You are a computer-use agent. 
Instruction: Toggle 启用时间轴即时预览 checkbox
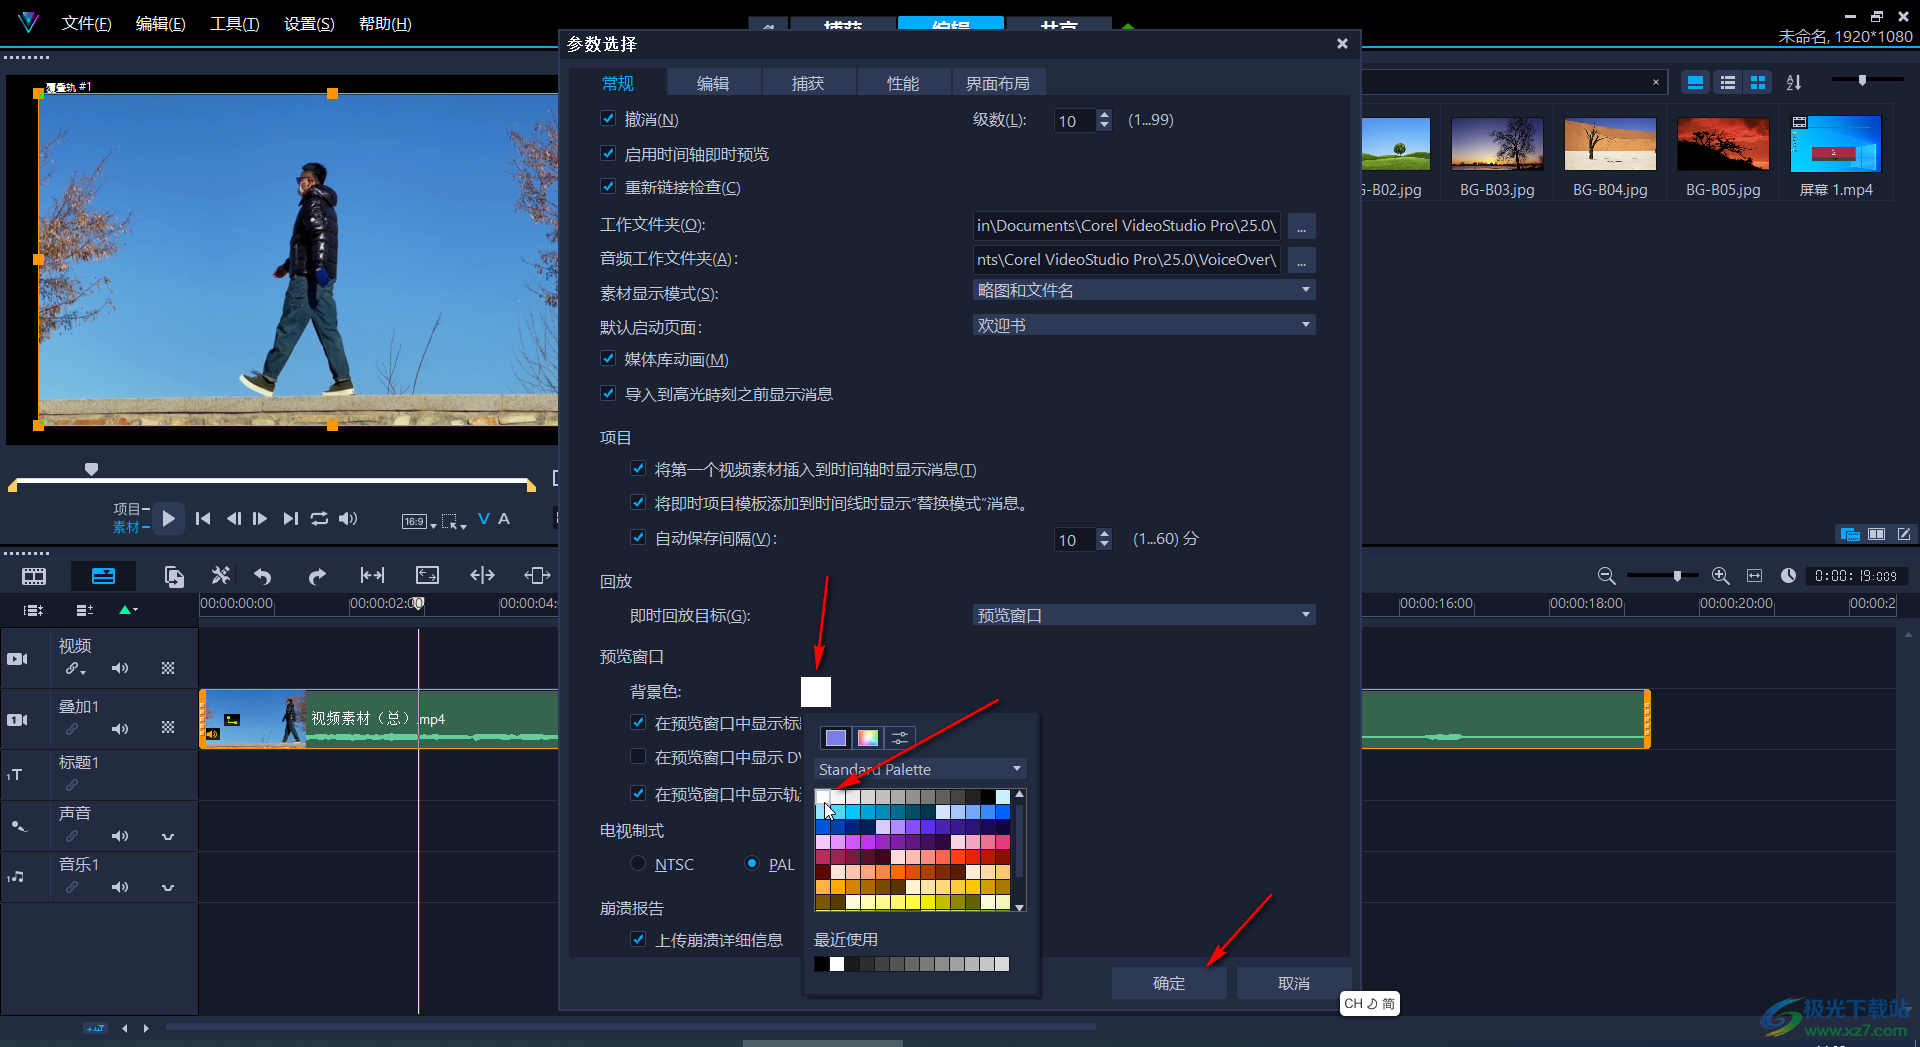click(x=608, y=153)
